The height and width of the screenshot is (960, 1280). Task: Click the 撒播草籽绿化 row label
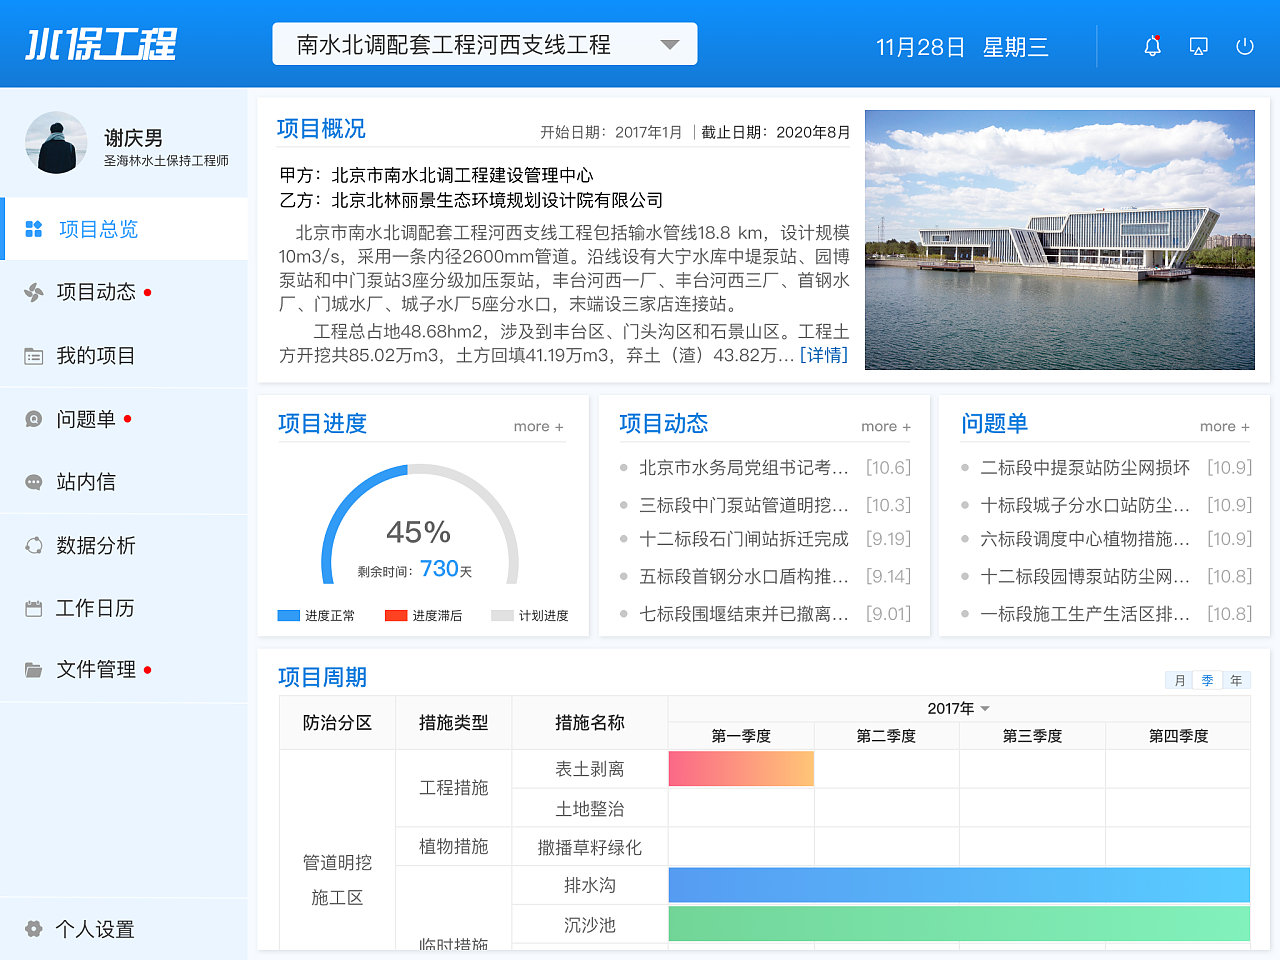coord(590,847)
